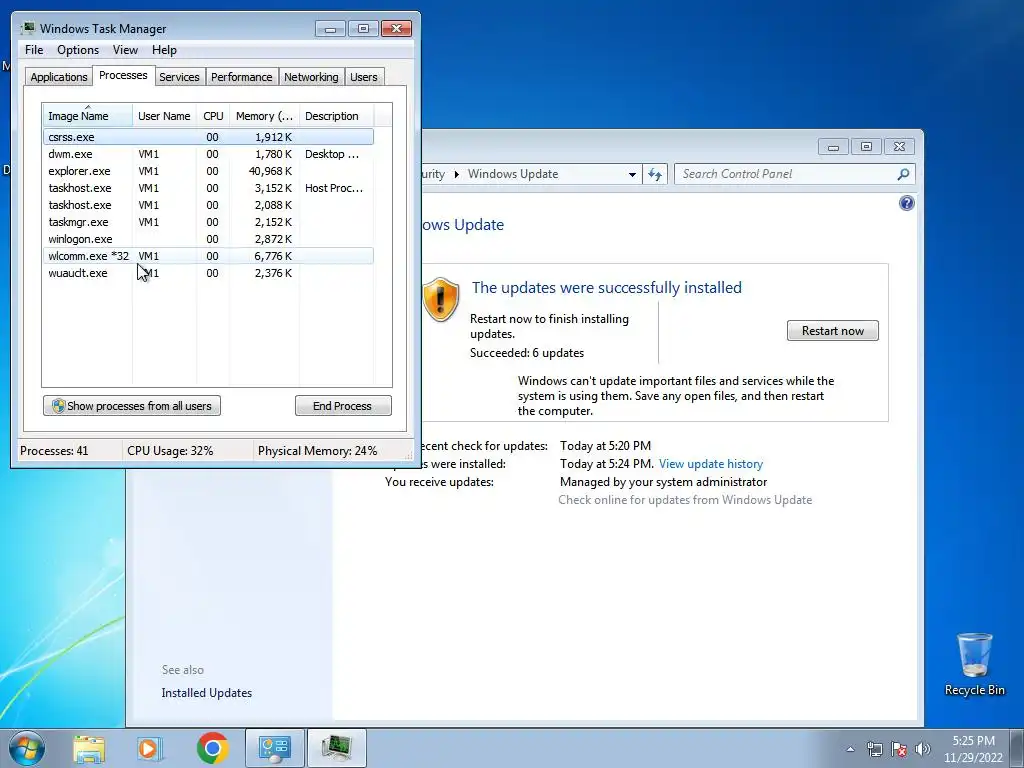The width and height of the screenshot is (1024, 768).
Task: Minimize the Windows Update window
Action: pos(833,147)
